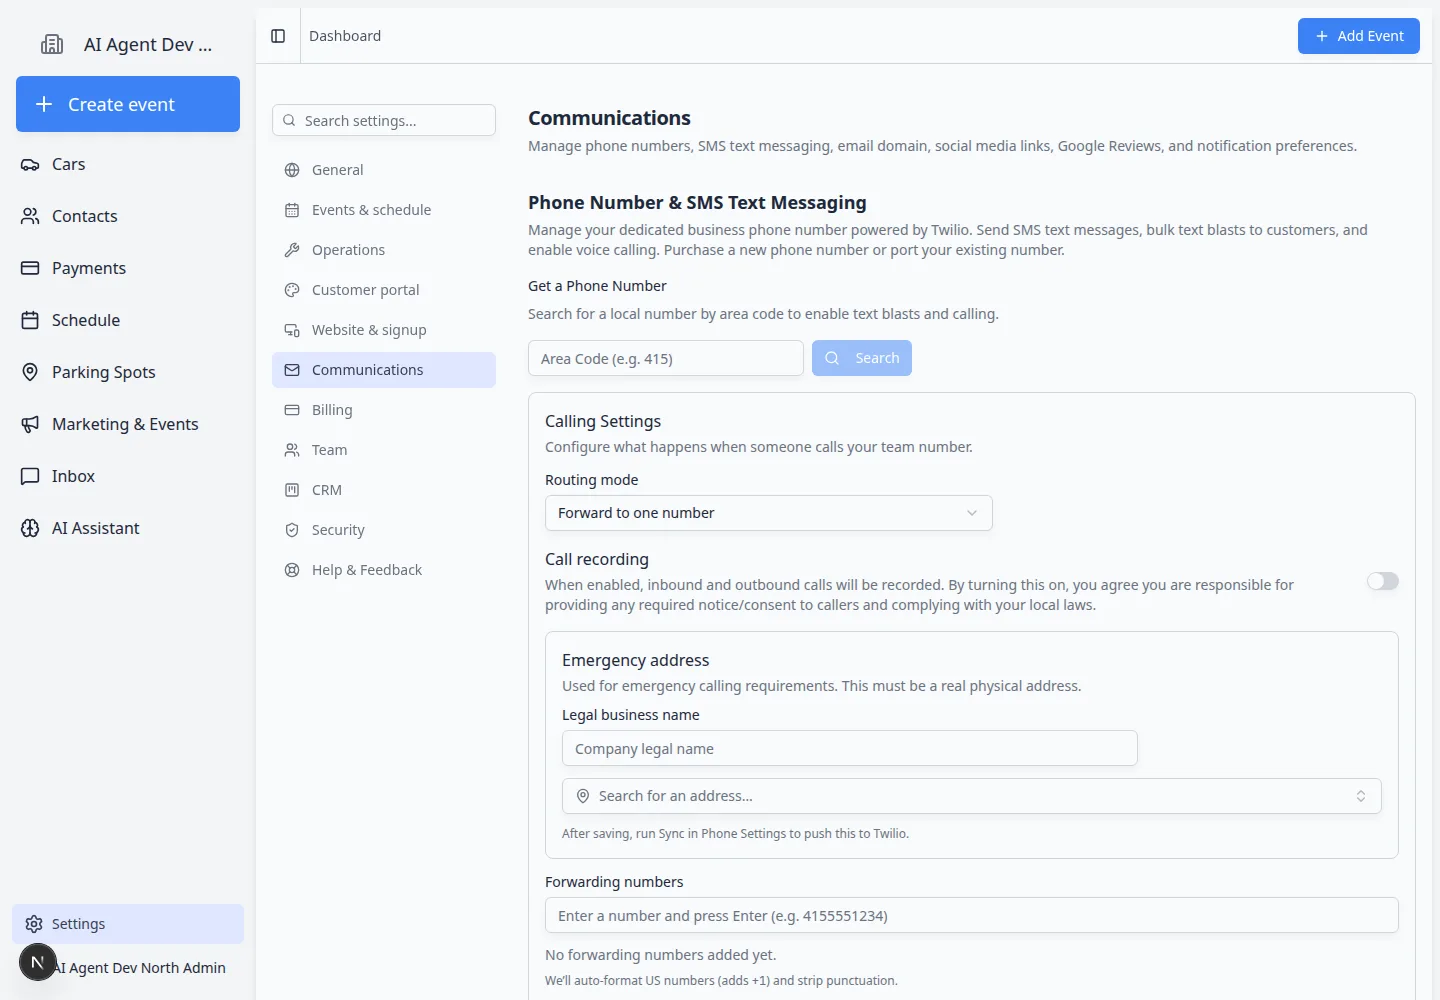The width and height of the screenshot is (1440, 1000).
Task: Click the Parking Spots pin icon
Action: click(30, 372)
